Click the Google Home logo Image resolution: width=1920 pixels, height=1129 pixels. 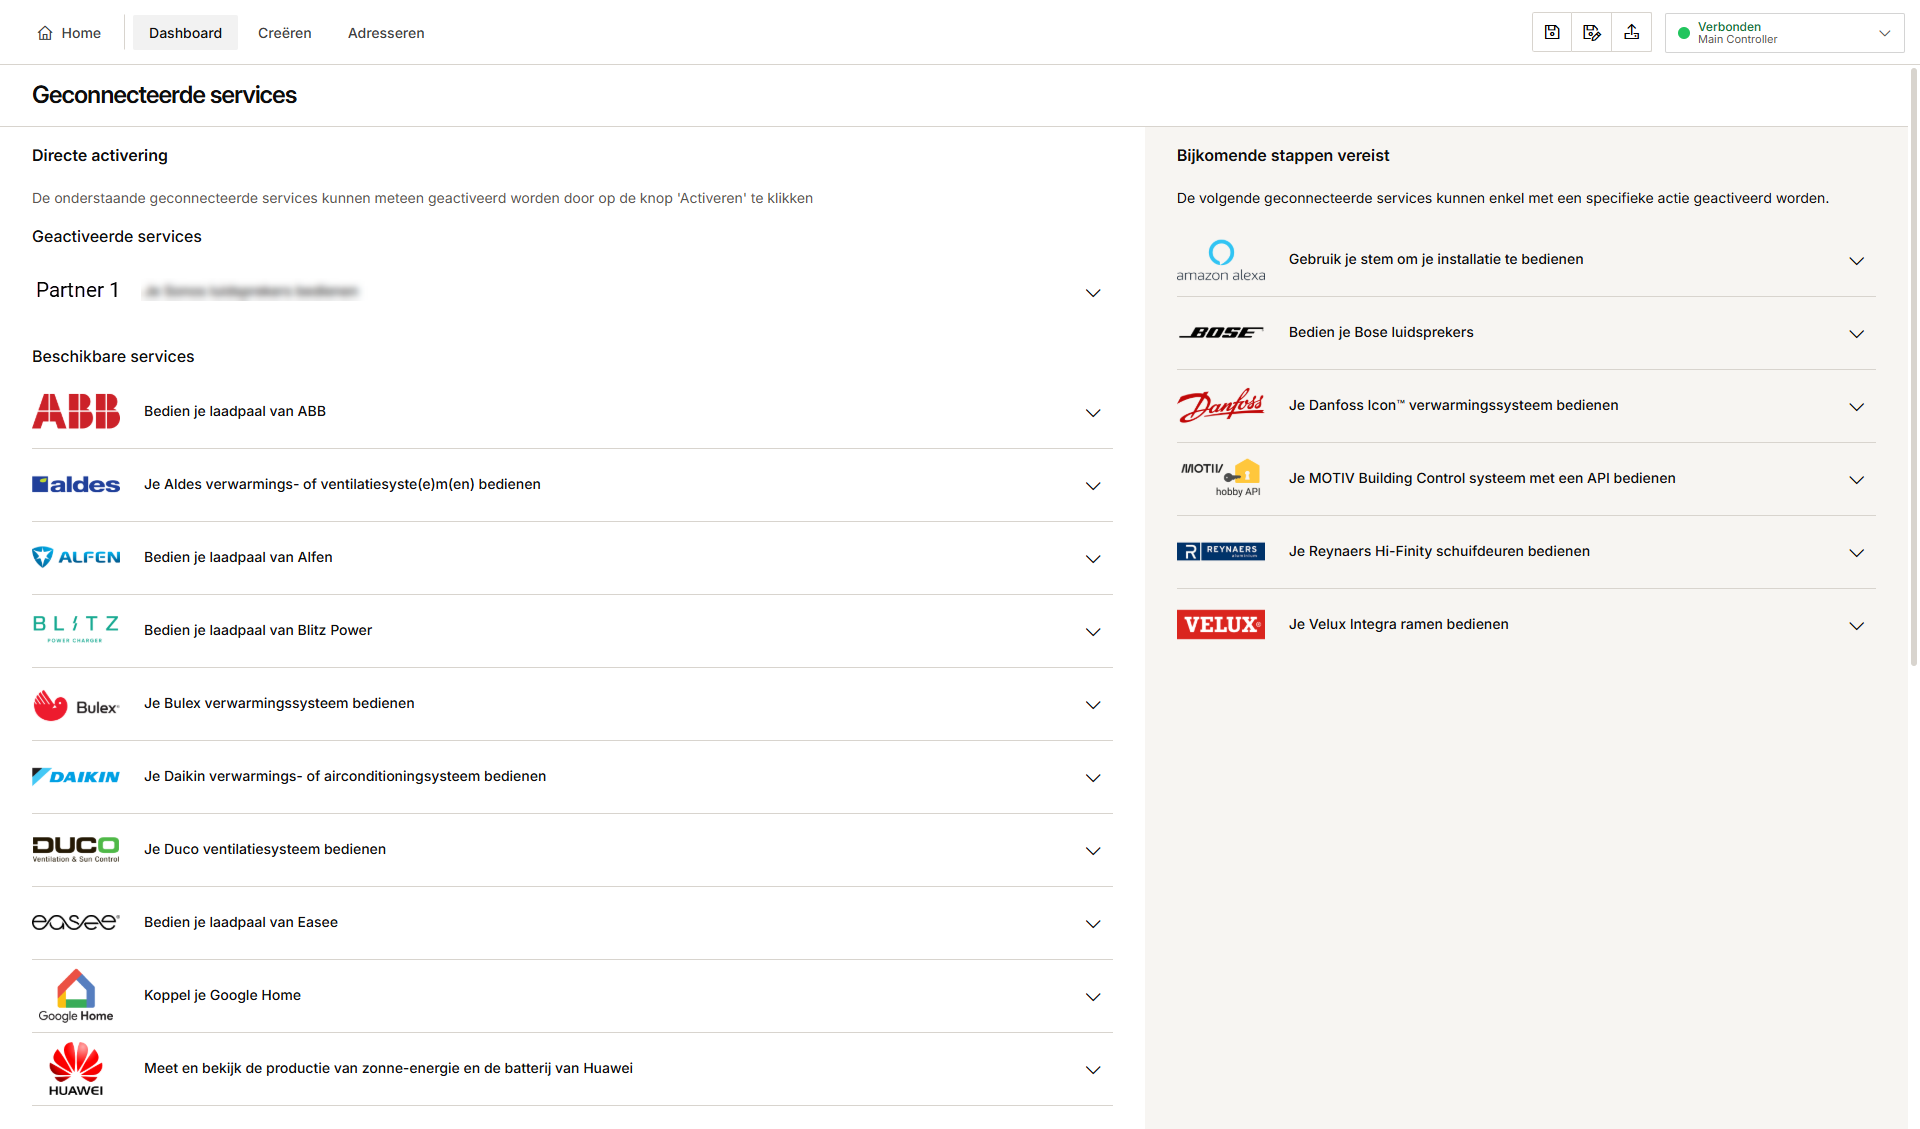[76, 995]
